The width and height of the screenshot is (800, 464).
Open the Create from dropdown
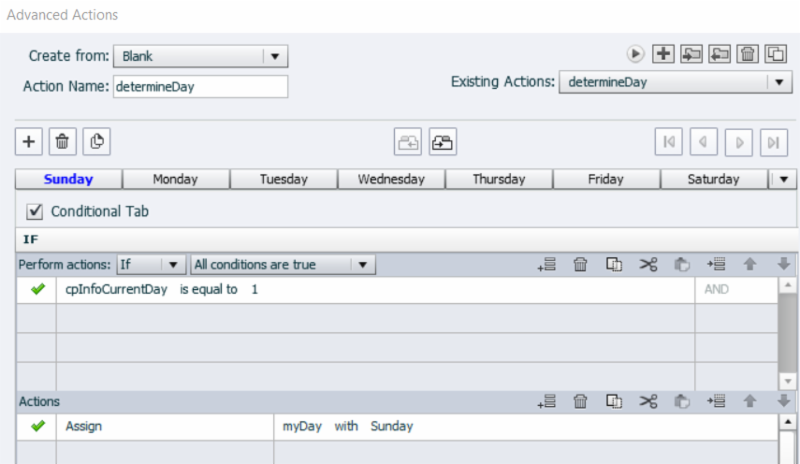tap(275, 56)
